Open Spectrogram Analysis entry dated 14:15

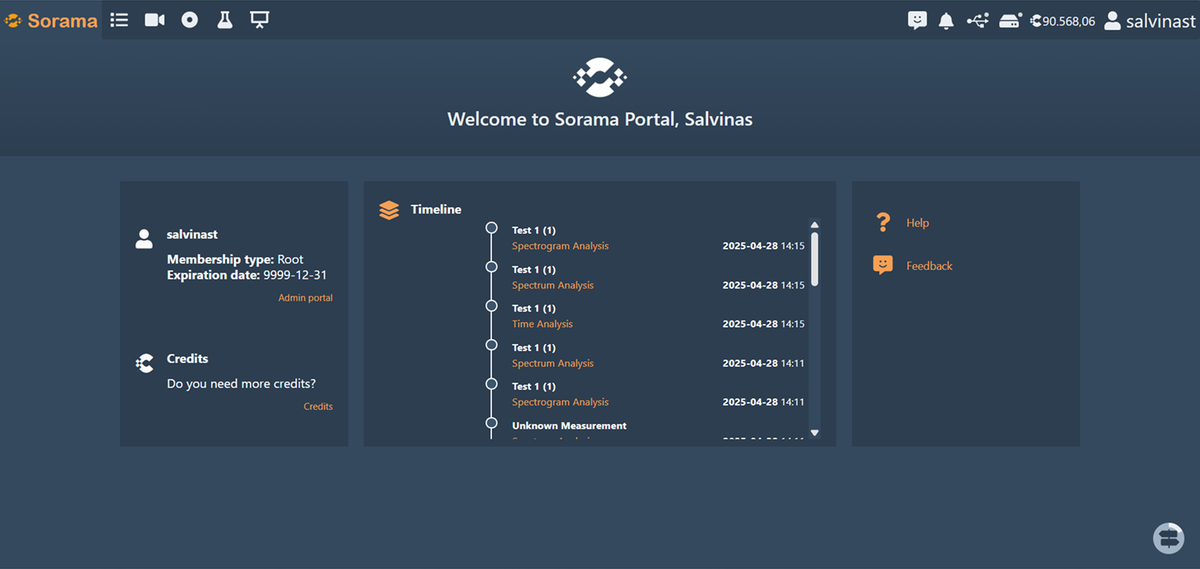(x=560, y=246)
